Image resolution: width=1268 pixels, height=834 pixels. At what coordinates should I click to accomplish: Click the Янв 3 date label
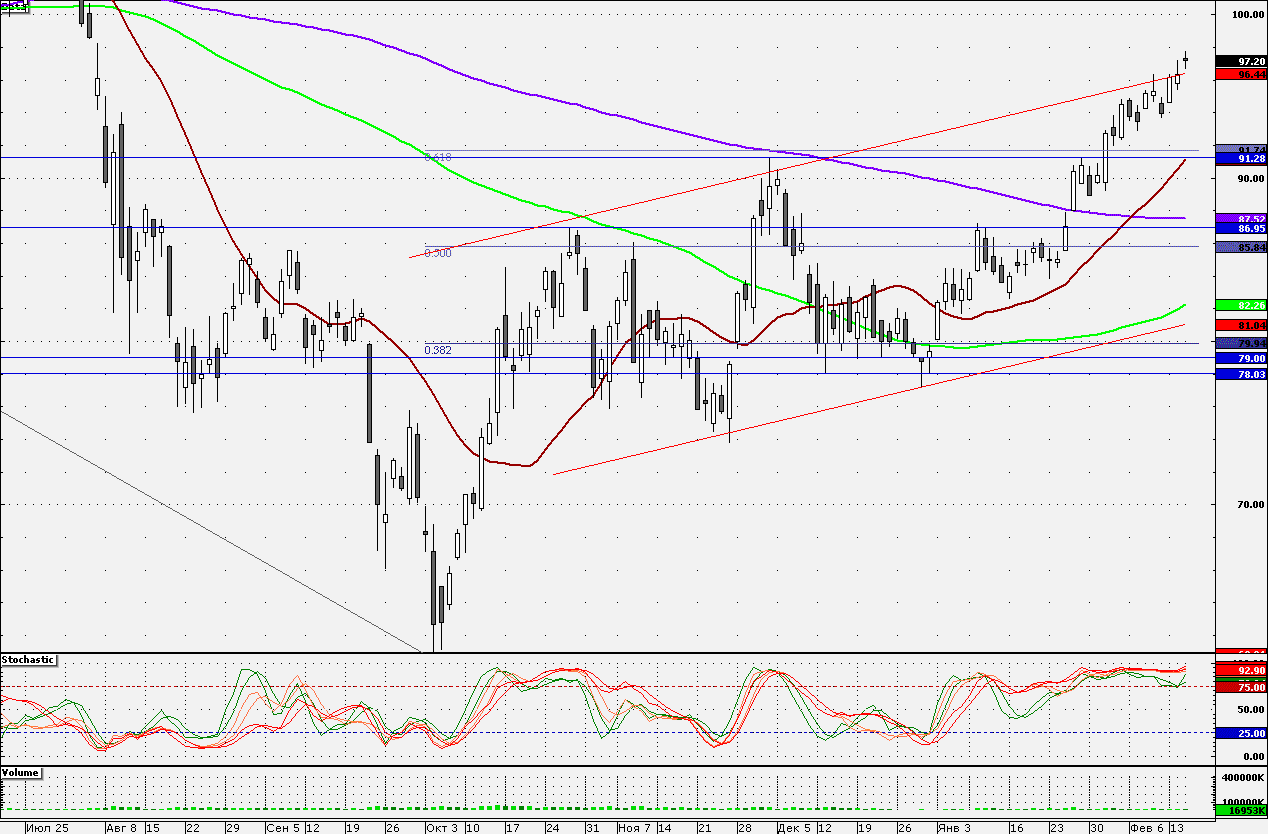pyautogui.click(x=954, y=828)
